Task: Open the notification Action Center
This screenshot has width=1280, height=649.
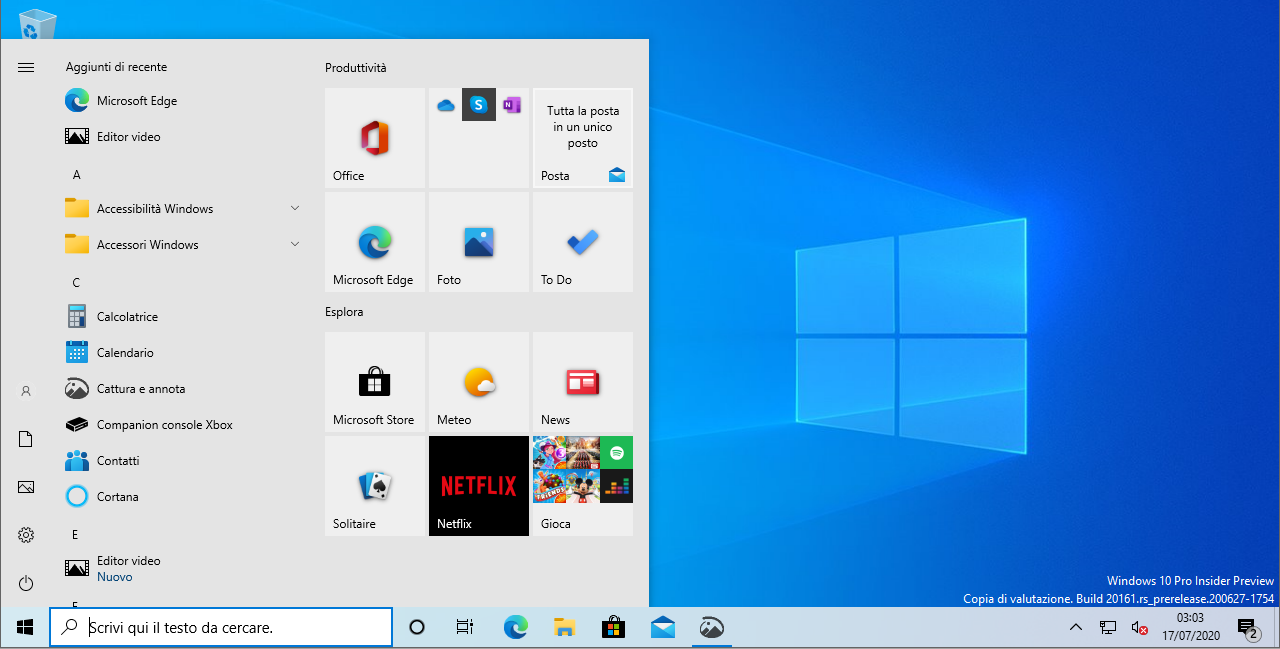Action: [1248, 627]
